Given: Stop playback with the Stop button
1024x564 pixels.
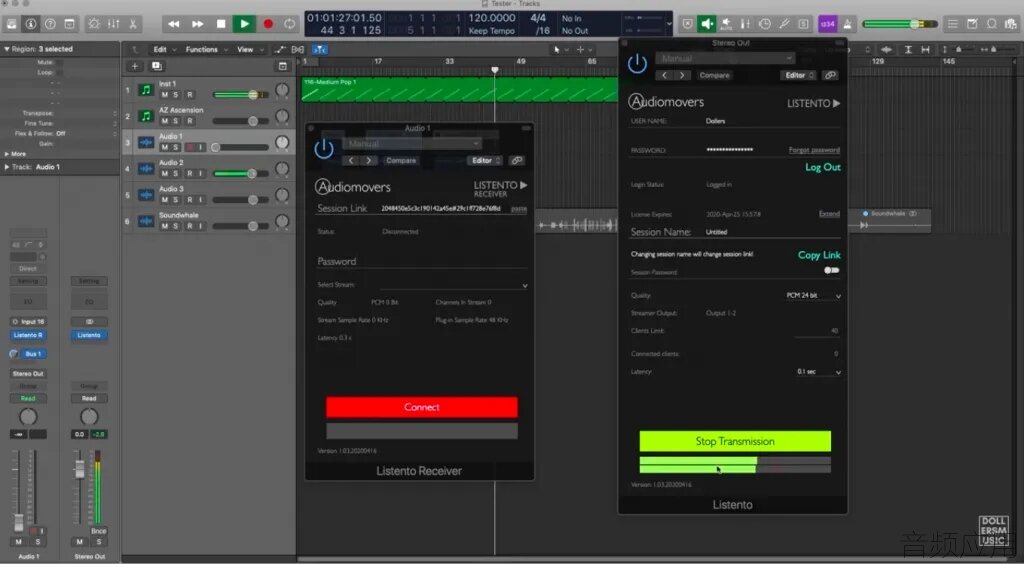Looking at the screenshot, I should pyautogui.click(x=221, y=24).
